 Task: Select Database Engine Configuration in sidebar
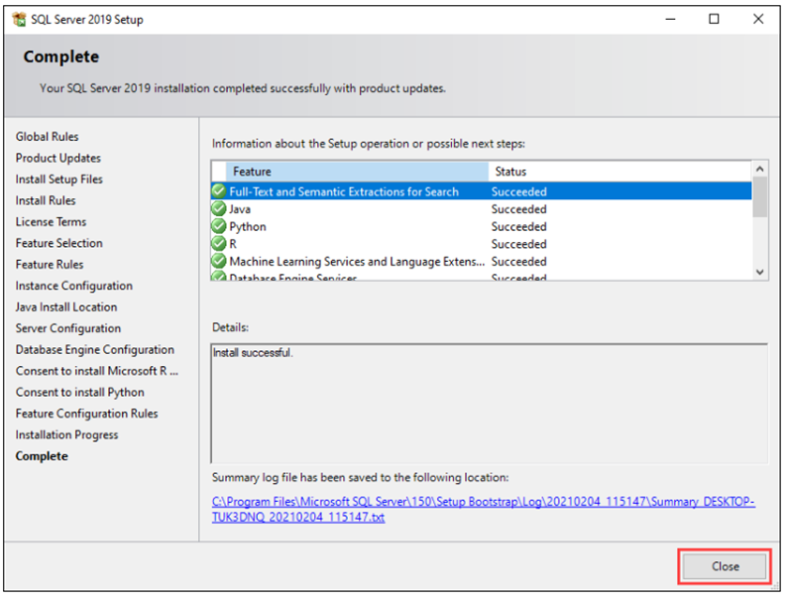pos(95,350)
